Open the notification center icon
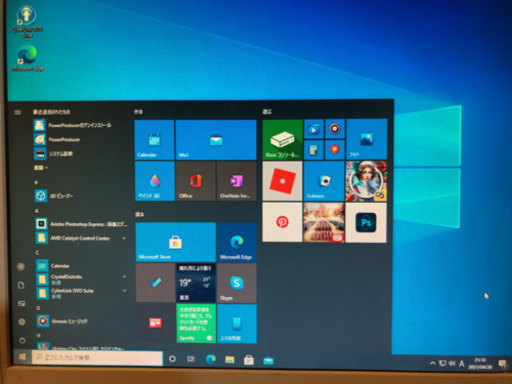 tap(502, 364)
